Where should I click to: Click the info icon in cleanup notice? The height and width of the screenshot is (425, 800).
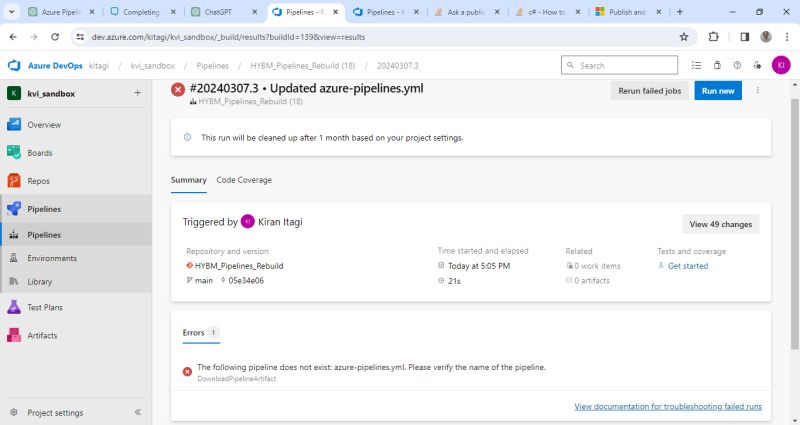[187, 137]
